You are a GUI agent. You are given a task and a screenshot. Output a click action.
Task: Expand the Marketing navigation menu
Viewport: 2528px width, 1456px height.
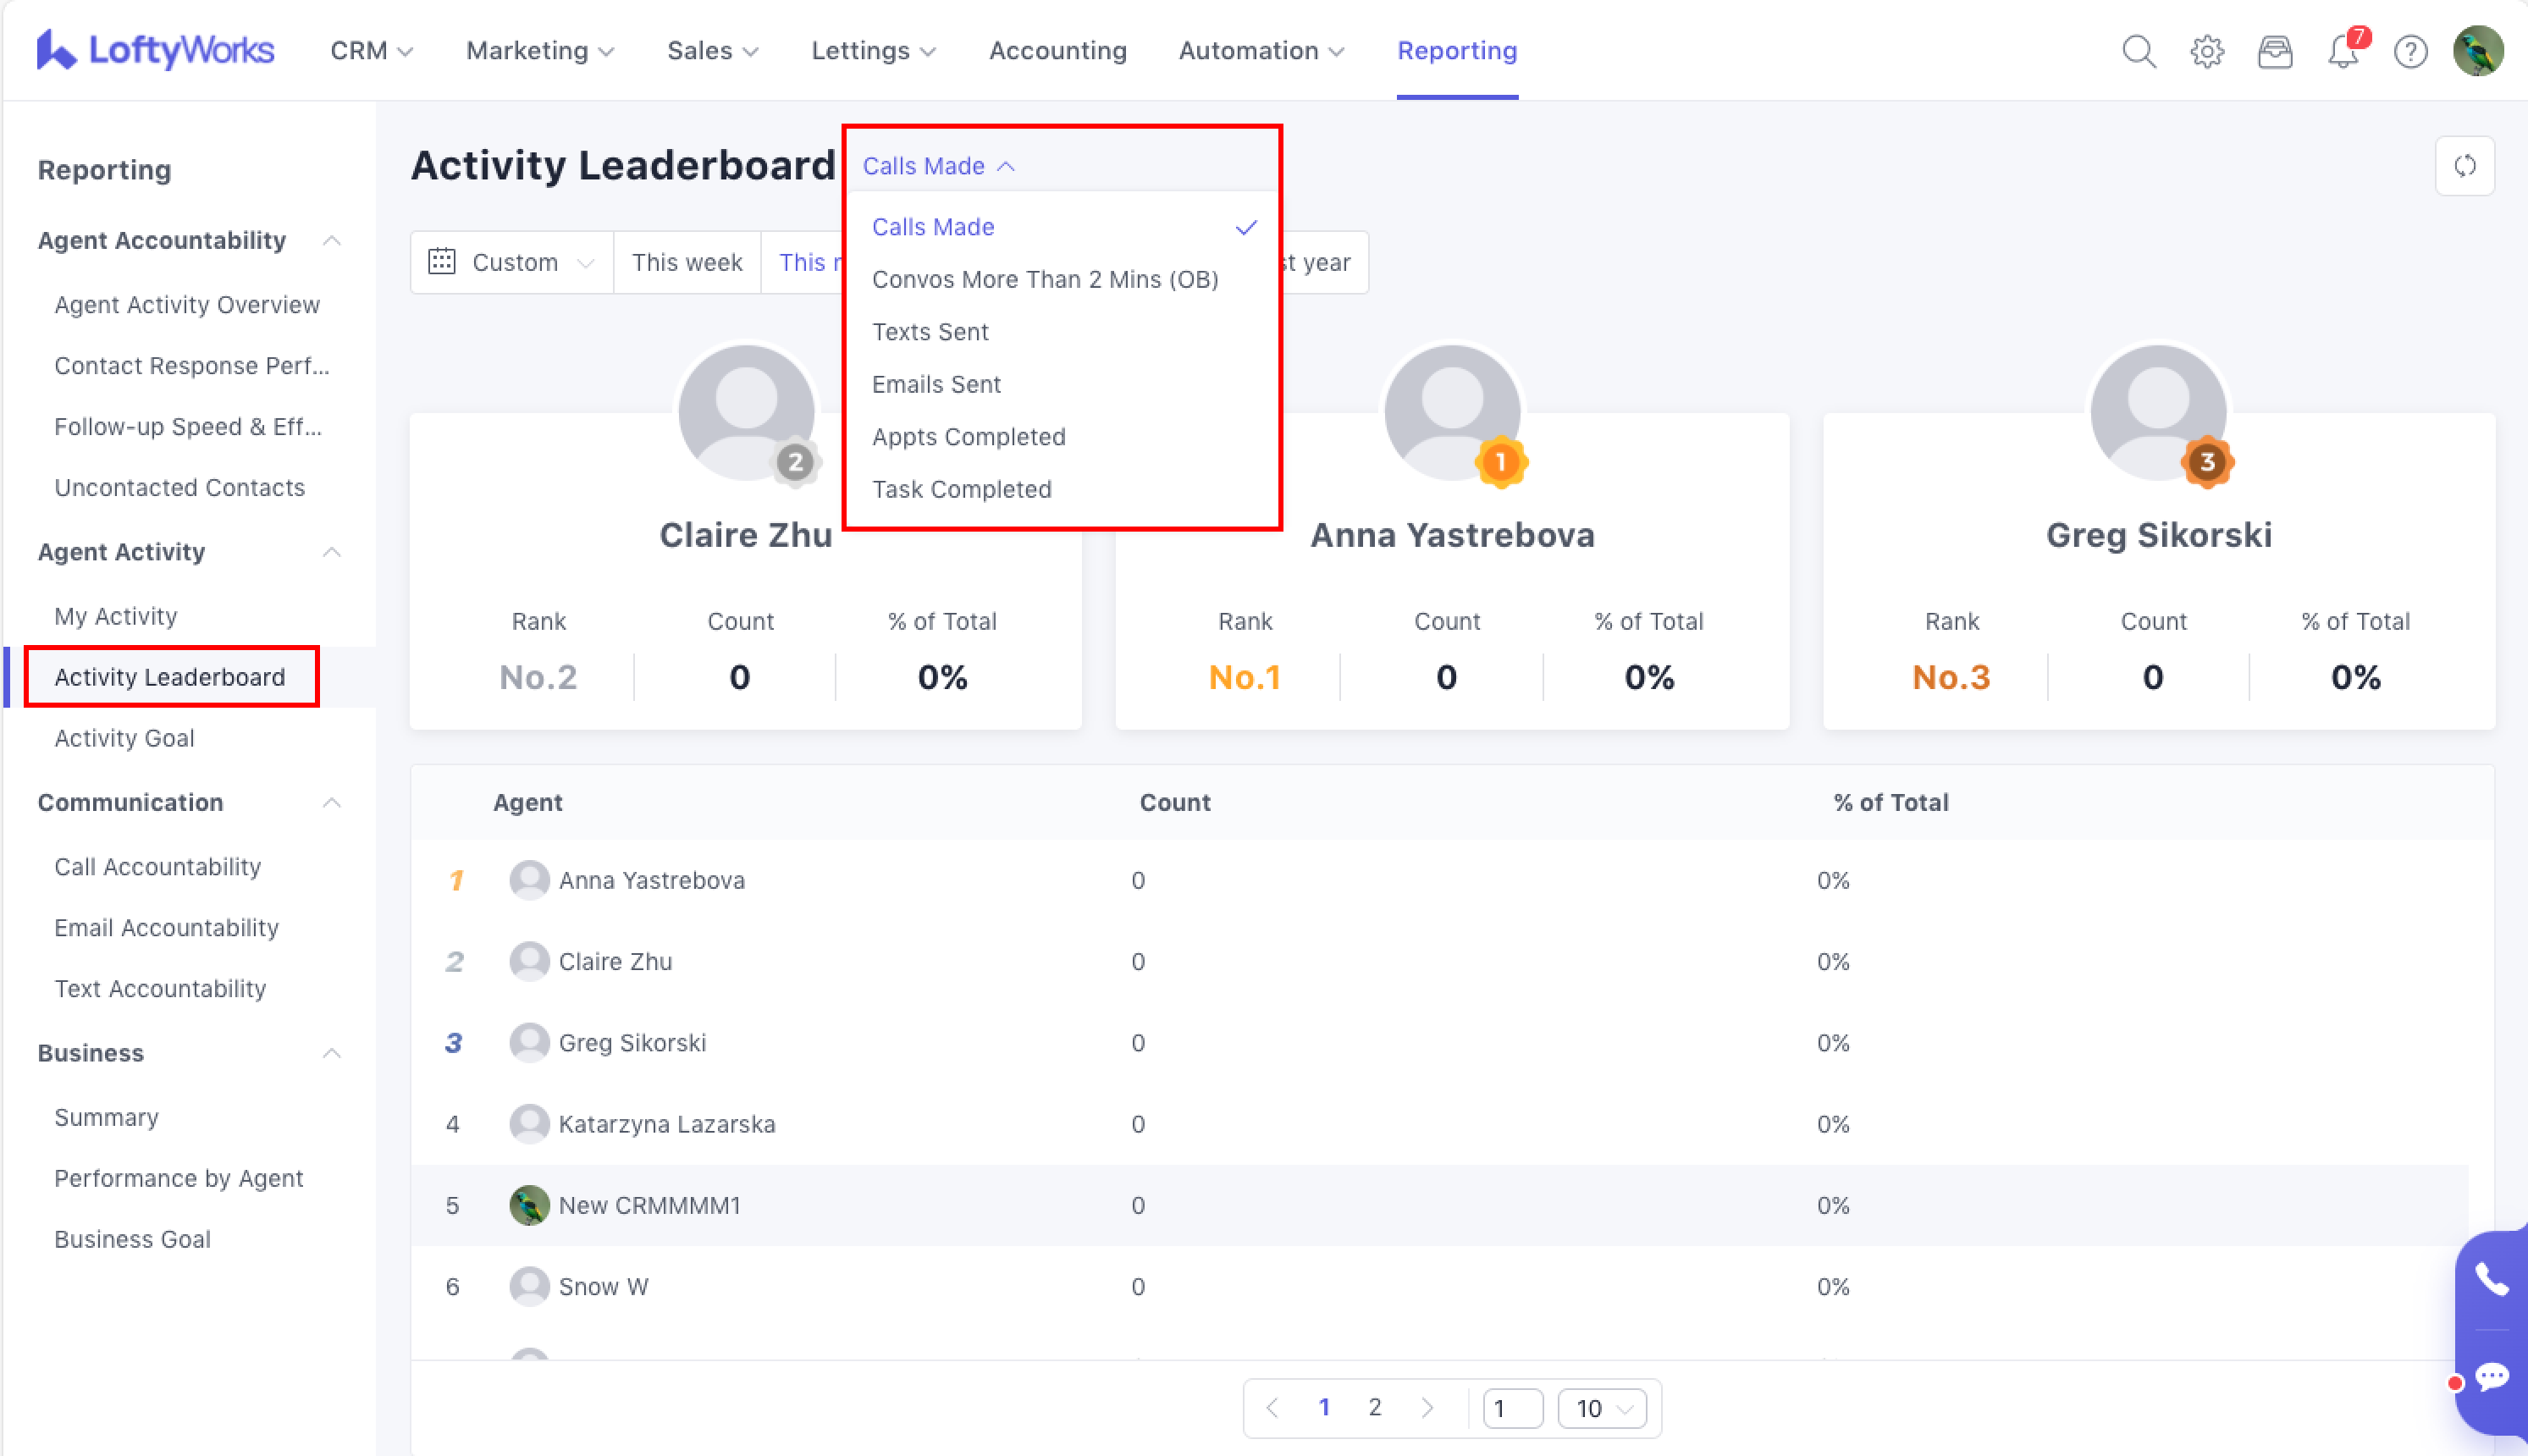tap(540, 51)
